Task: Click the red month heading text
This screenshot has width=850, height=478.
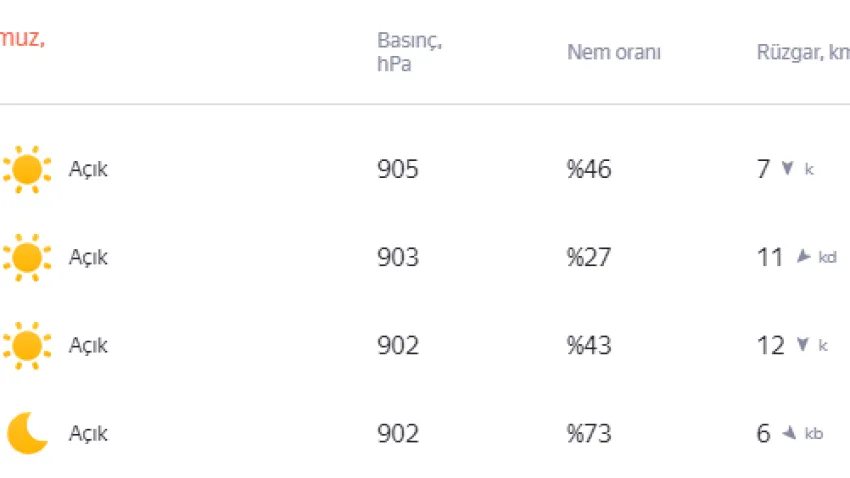Action: (22, 39)
